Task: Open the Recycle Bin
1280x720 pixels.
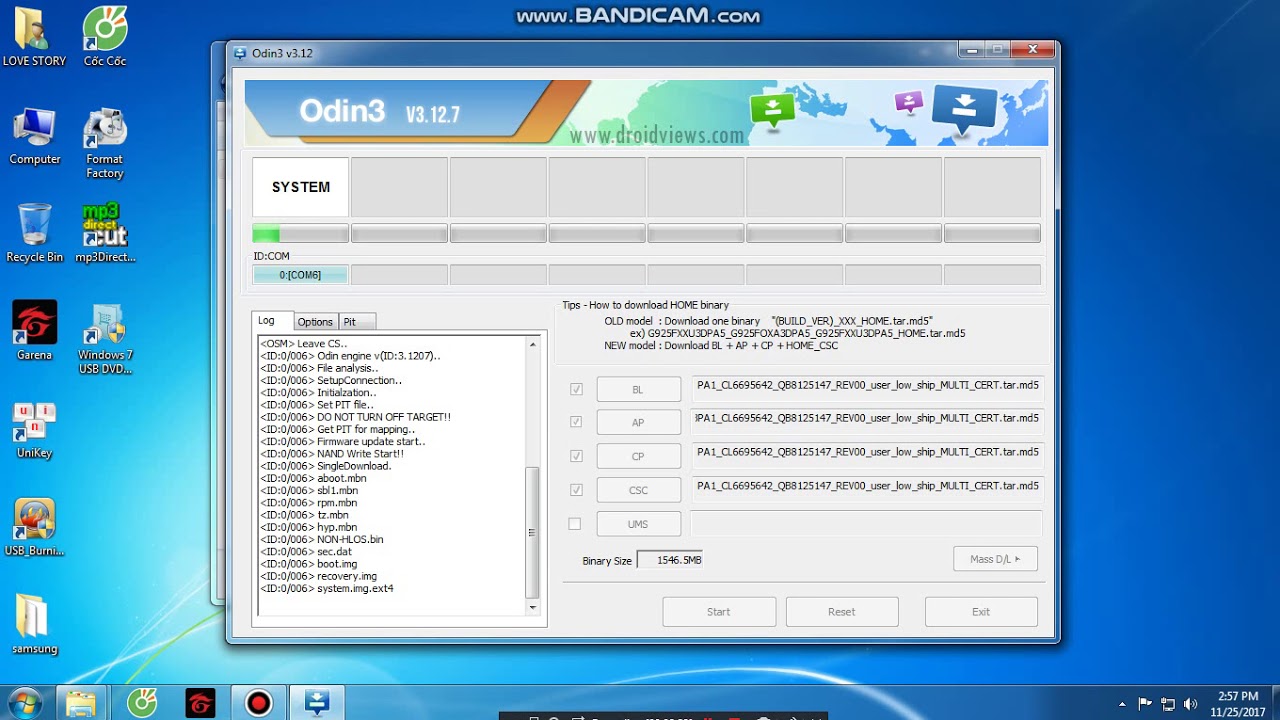Action: point(34,233)
